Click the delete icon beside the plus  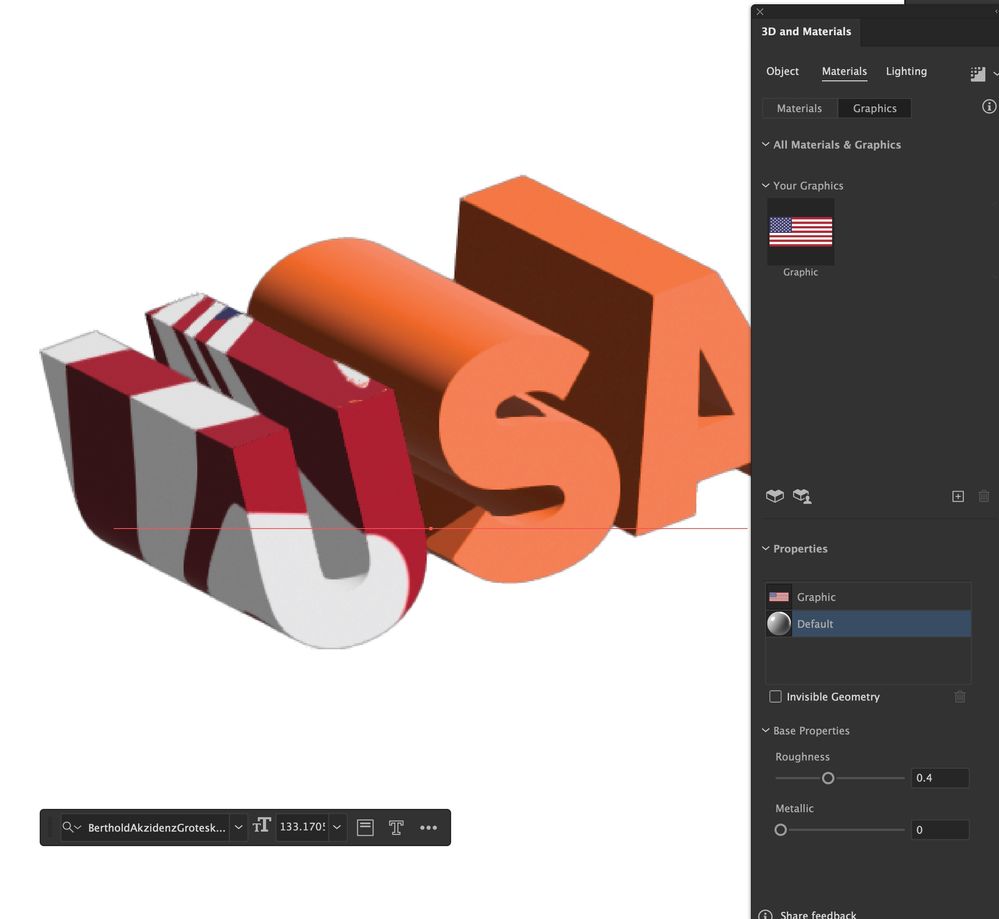click(984, 496)
